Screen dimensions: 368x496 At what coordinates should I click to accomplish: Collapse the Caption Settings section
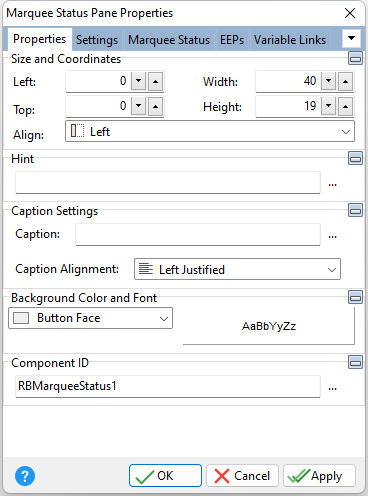click(355, 210)
